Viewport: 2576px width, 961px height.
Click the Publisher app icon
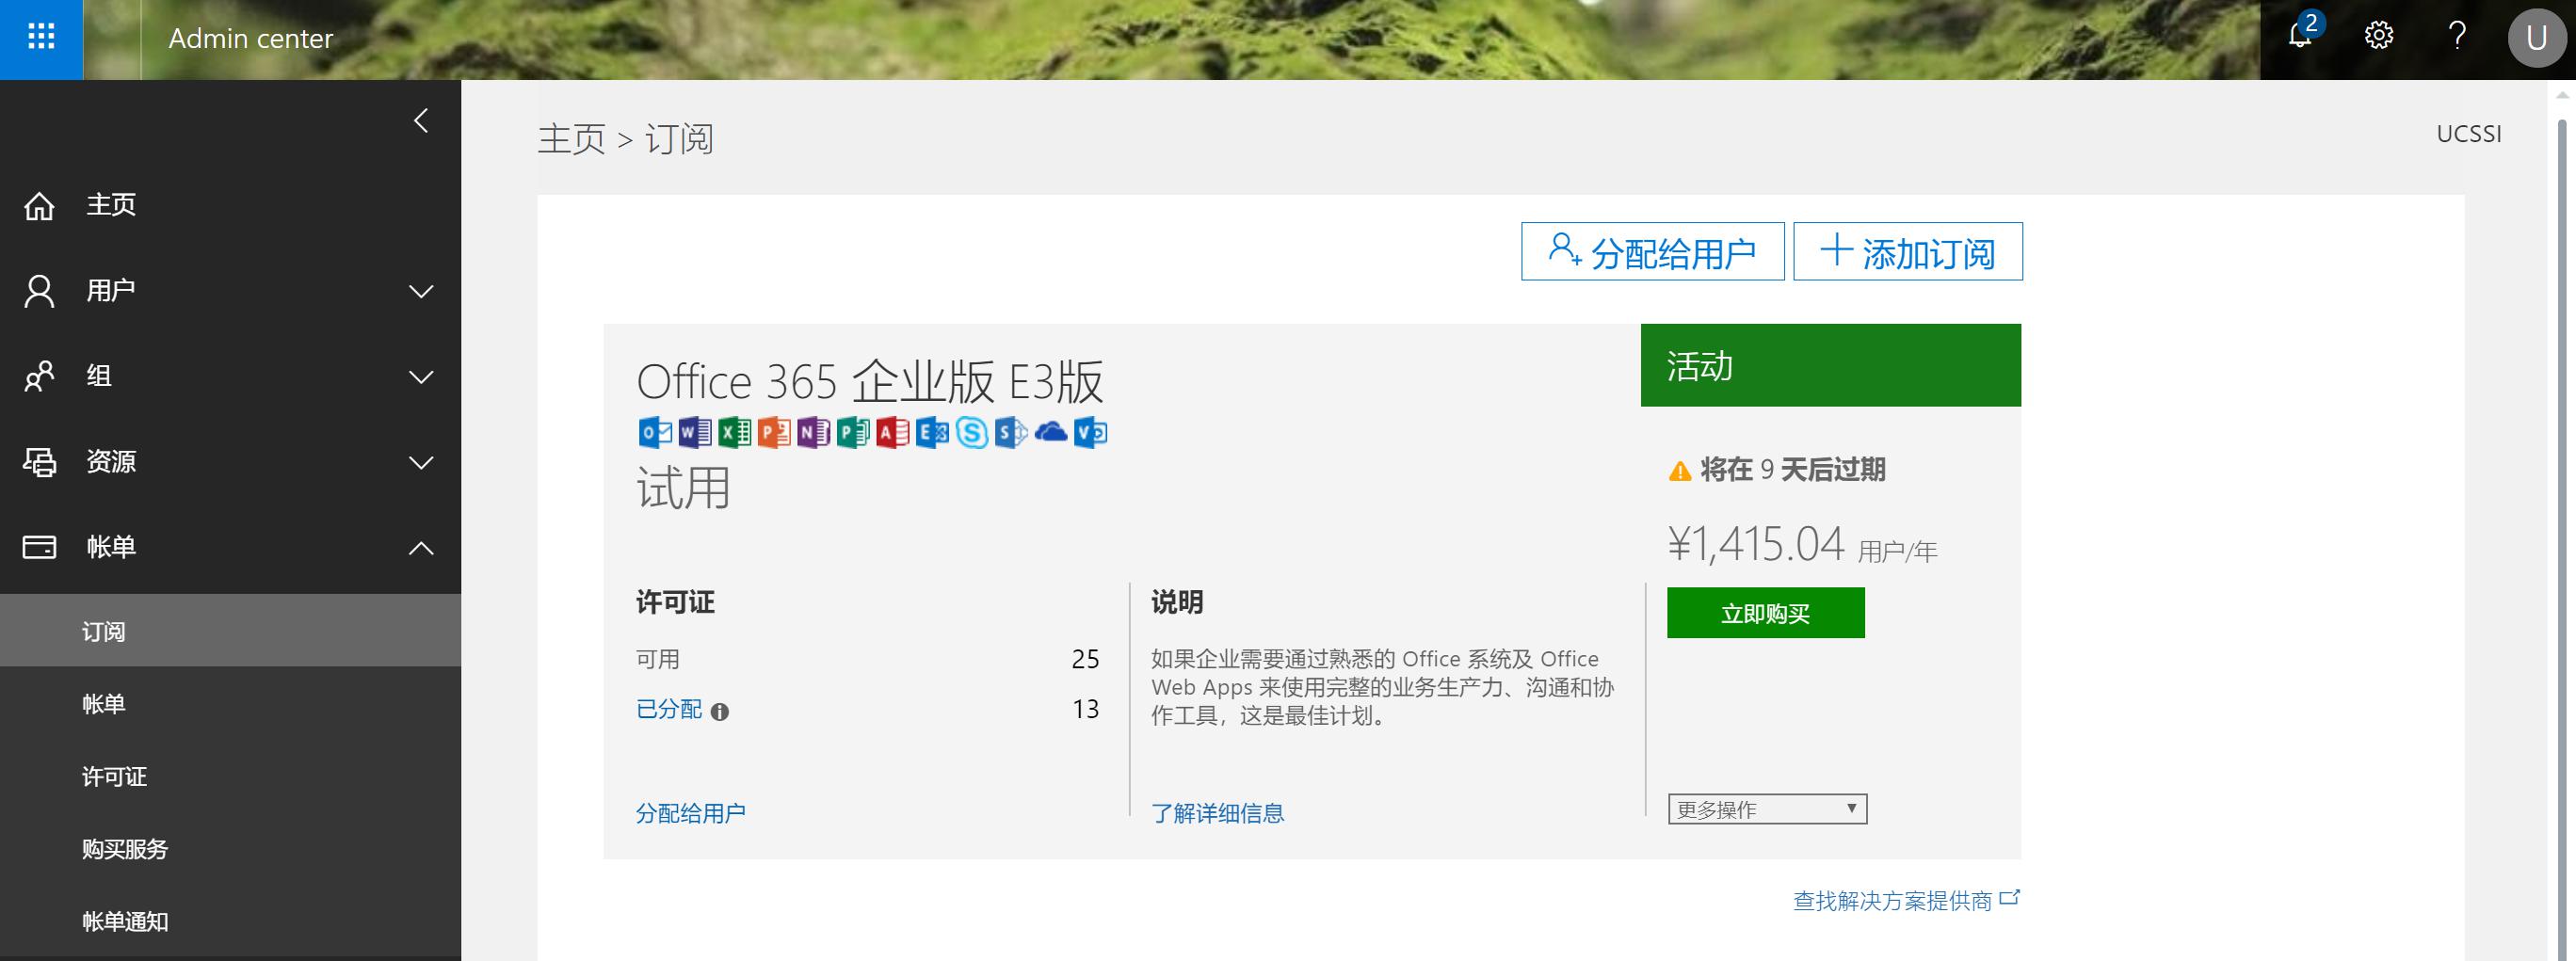[853, 432]
